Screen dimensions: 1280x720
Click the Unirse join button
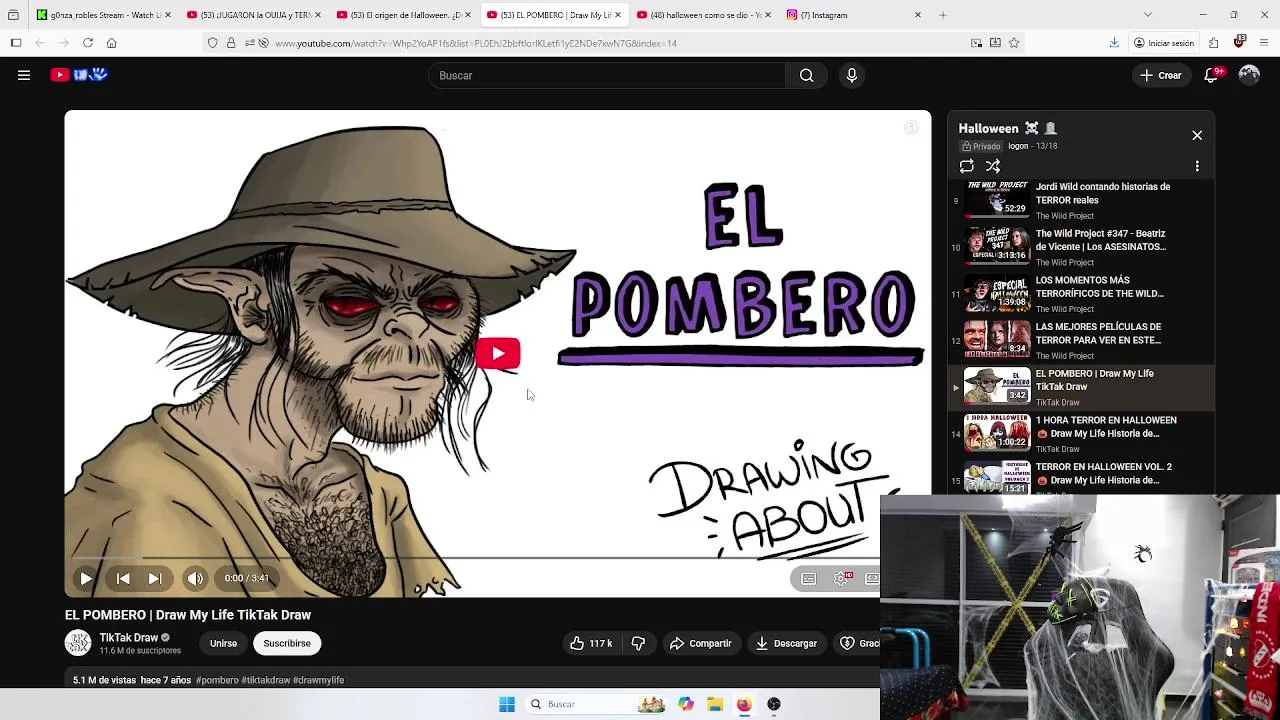[223, 643]
